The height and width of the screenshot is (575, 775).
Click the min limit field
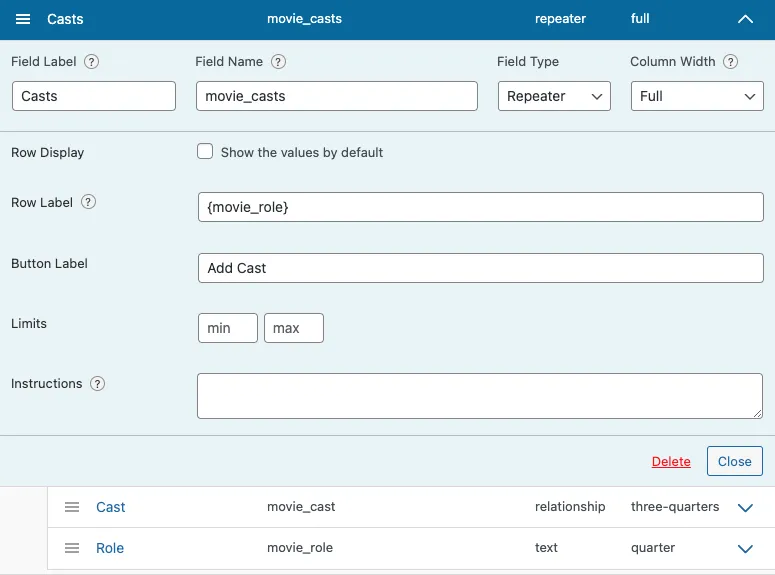pyautogui.click(x=228, y=328)
